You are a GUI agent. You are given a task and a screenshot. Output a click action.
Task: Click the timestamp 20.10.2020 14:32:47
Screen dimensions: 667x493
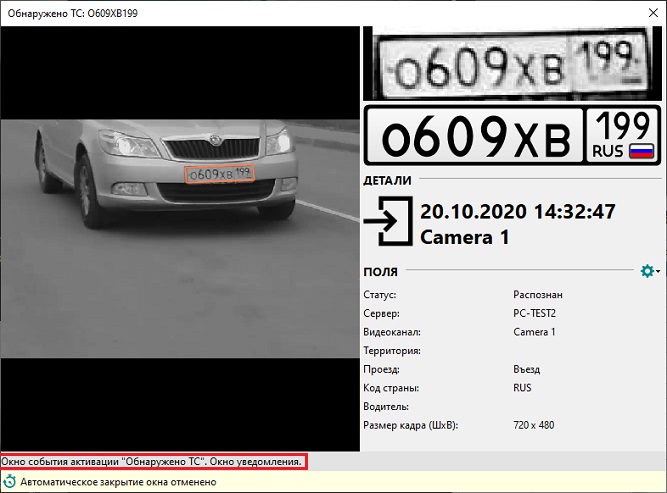[518, 211]
